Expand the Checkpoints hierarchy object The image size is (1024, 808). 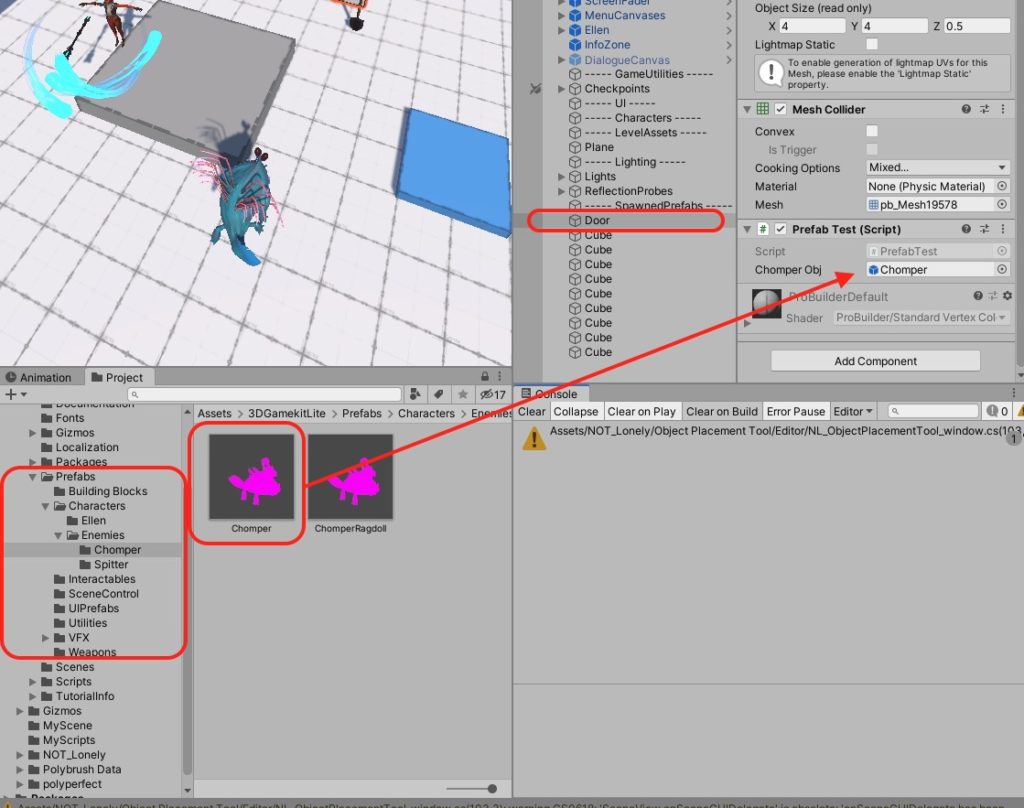pyautogui.click(x=561, y=89)
